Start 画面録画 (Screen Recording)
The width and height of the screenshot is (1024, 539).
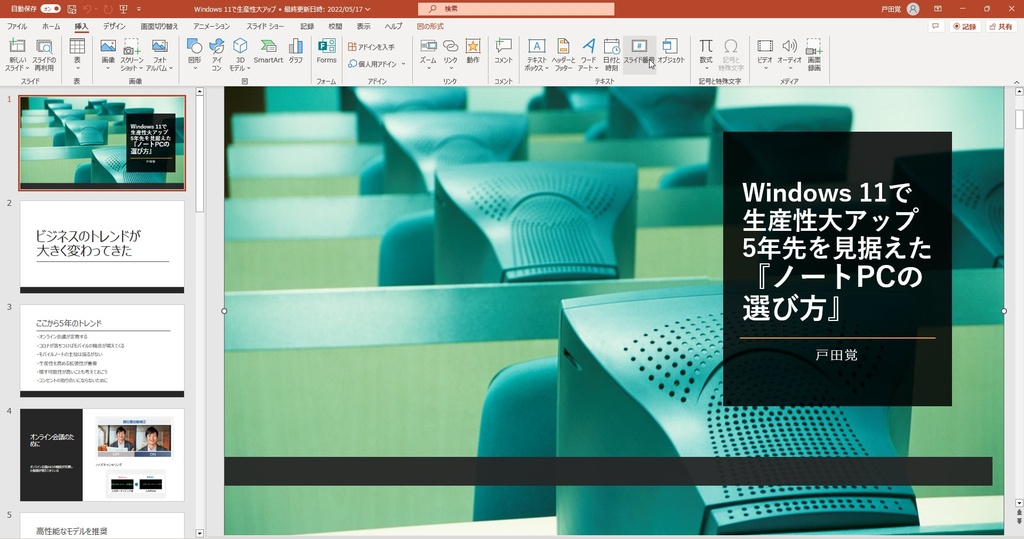click(814, 55)
